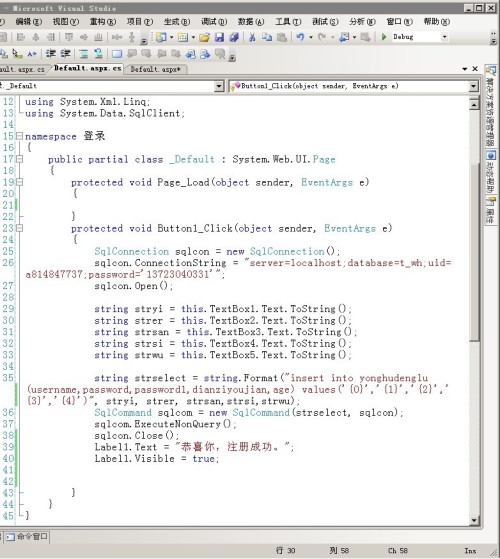
Task: Expand the Button1_Click member dropdown
Action: (473, 86)
